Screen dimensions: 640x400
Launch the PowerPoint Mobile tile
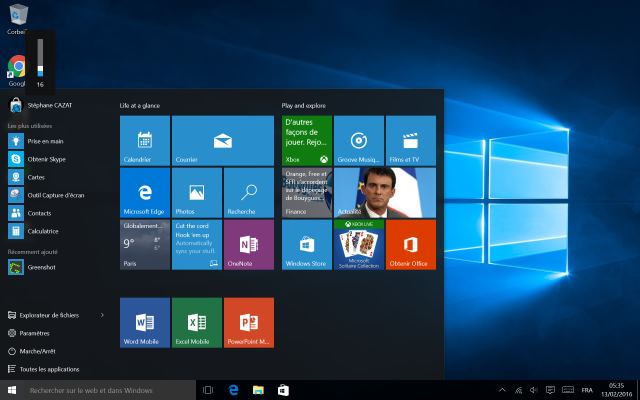click(249, 322)
